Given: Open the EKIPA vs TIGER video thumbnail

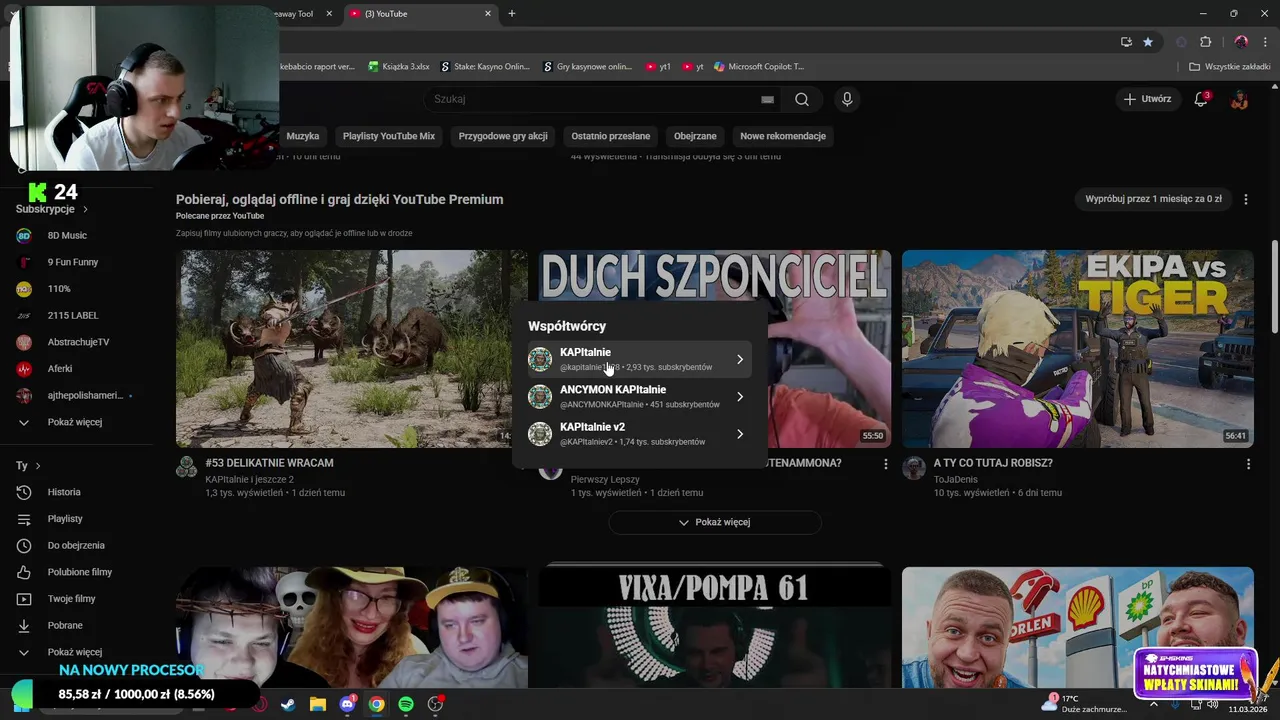Looking at the screenshot, I should [x=1077, y=349].
